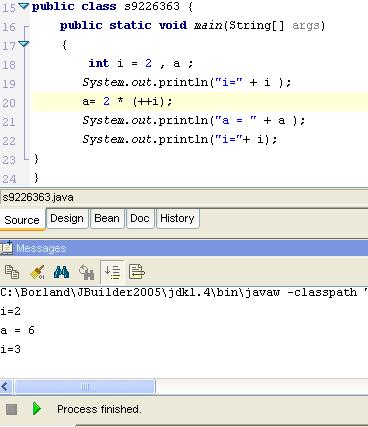Image resolution: width=368 pixels, height=427 pixels.
Task: Switch to the Source tab
Action: pyautogui.click(x=22, y=220)
